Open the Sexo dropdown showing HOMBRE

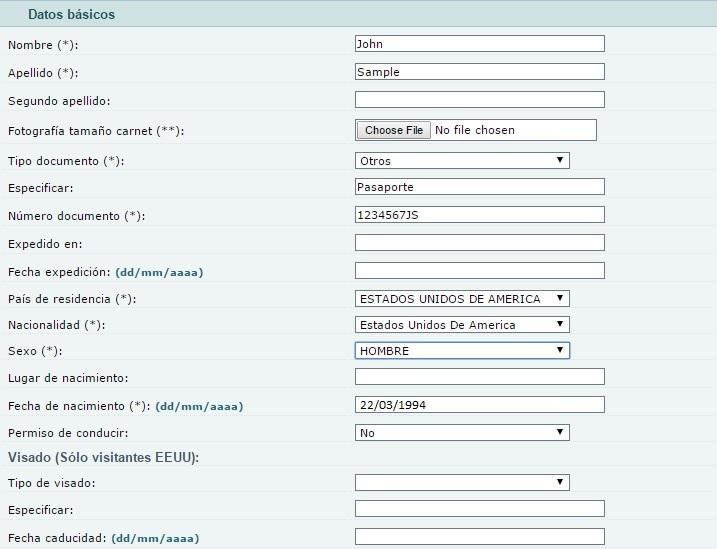[462, 351]
